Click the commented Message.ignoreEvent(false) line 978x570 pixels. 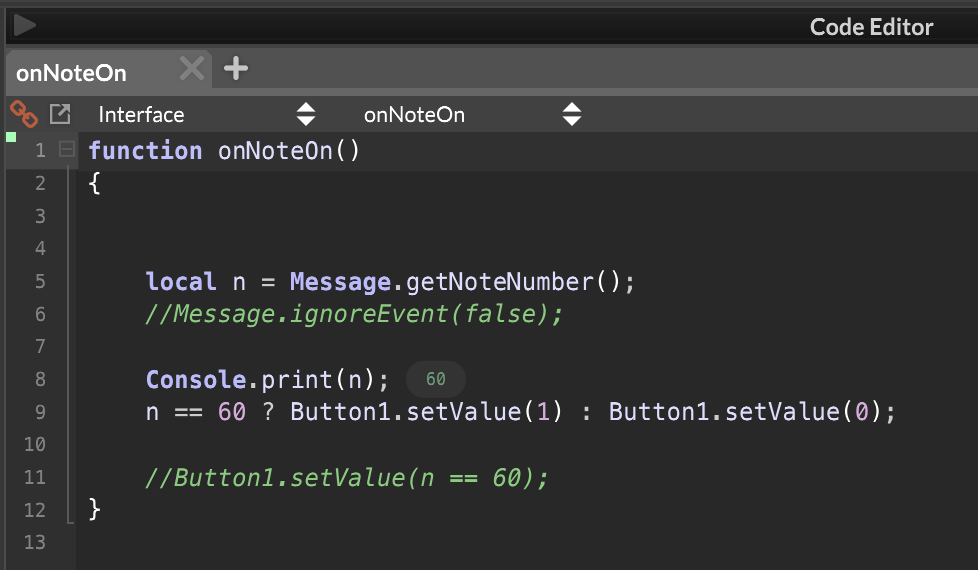354,314
